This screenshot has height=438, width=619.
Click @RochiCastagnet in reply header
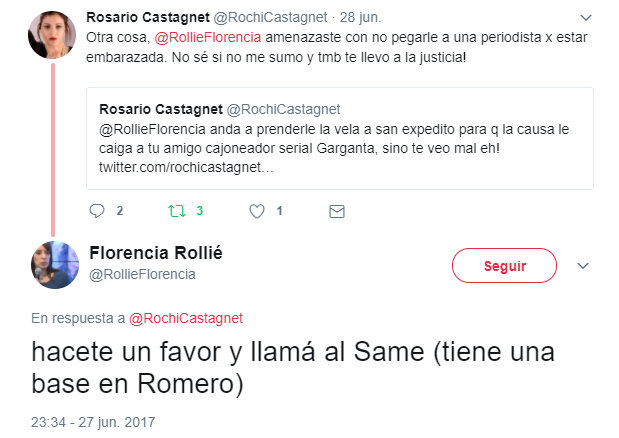[186, 318]
